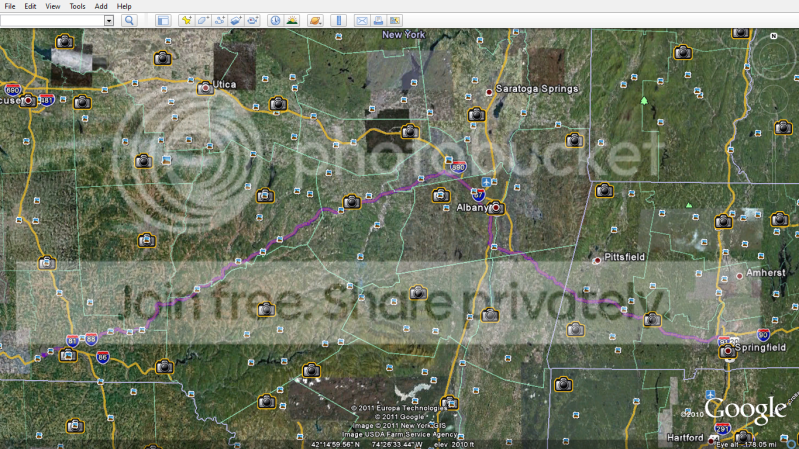Viewport: 799px width, 449px height.
Task: Toggle the sidebar panel icon
Action: coord(163,20)
